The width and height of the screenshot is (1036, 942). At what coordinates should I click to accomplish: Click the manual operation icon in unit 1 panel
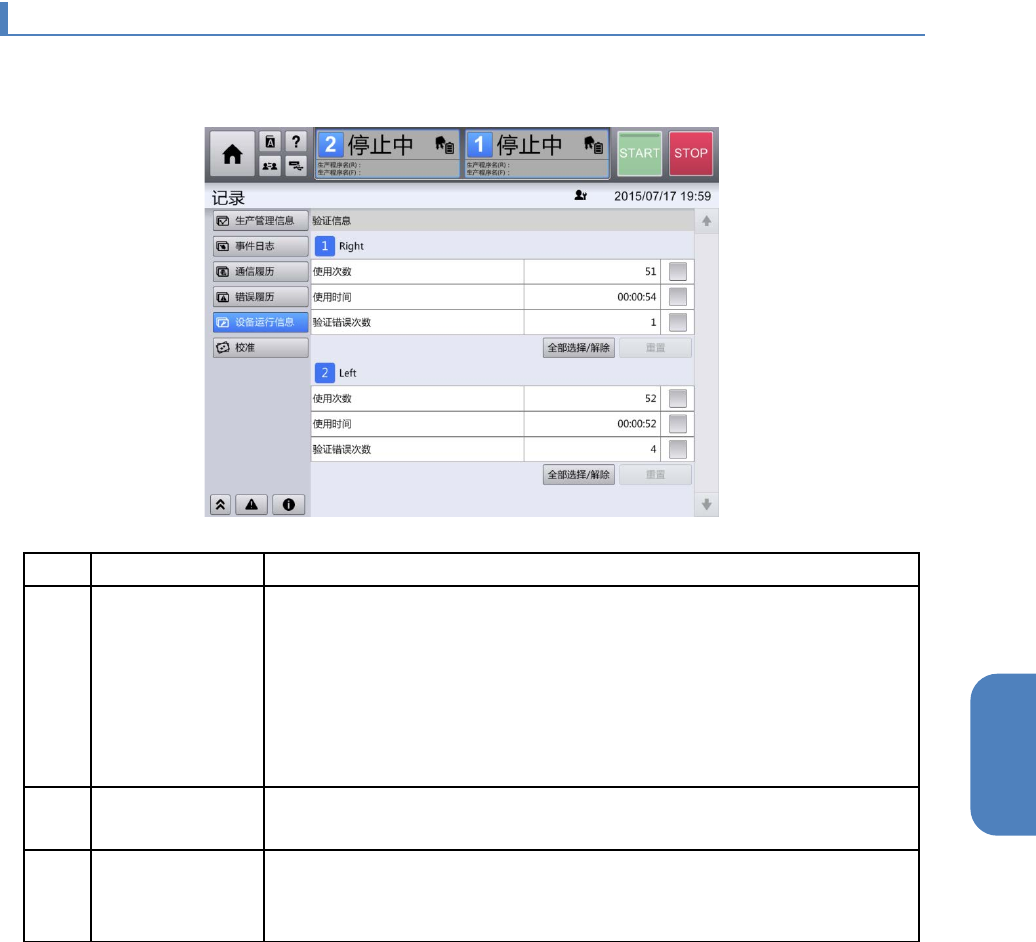coord(593,144)
